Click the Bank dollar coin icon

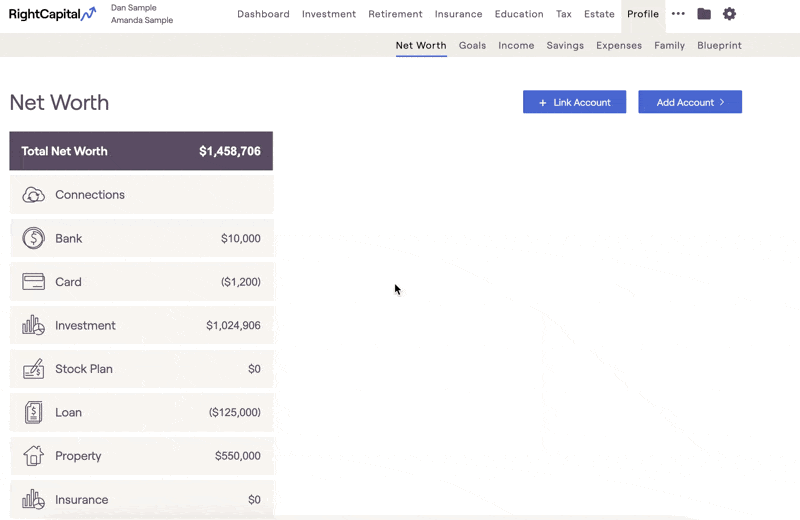pos(33,238)
